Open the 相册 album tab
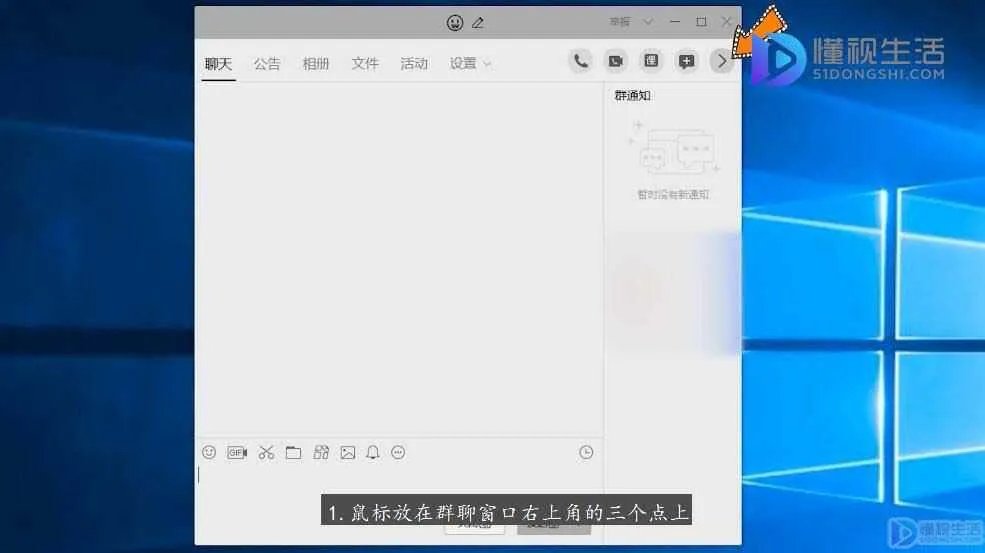Screen dimensions: 985x553 [316, 63]
